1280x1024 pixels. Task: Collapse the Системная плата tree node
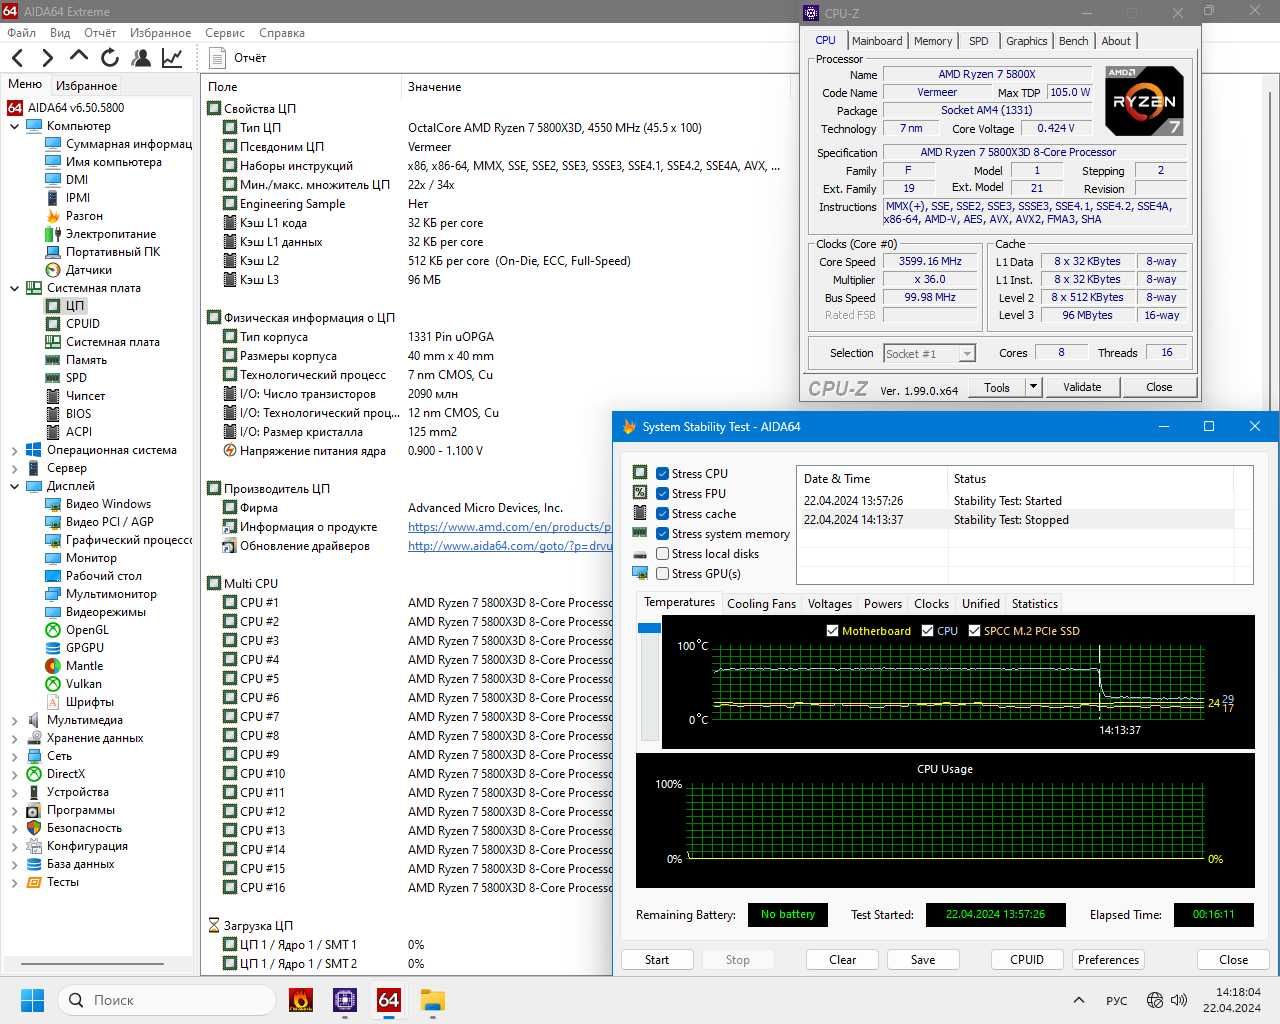click(x=14, y=288)
